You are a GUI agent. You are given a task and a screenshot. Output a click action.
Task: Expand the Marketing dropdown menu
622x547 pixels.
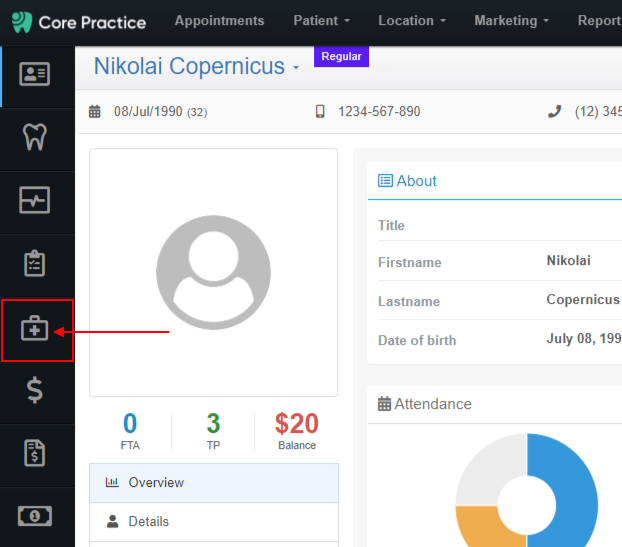pos(511,21)
